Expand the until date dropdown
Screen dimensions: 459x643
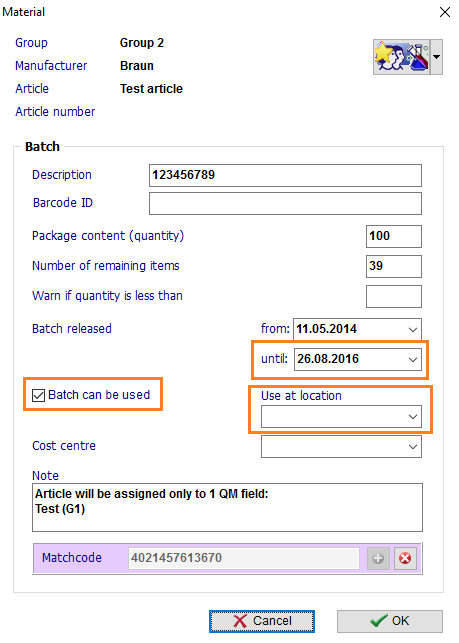point(413,360)
